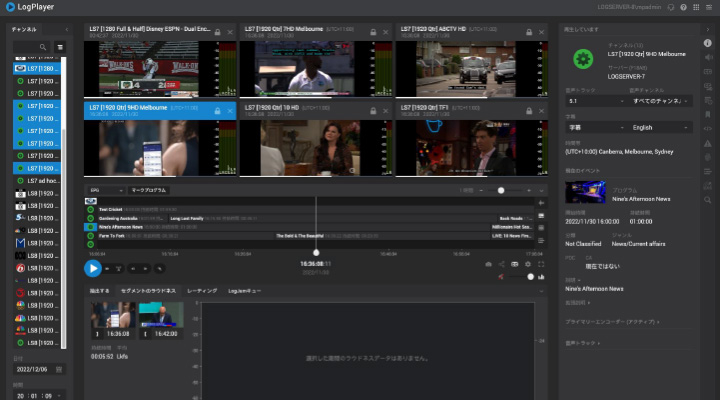The height and width of the screenshot is (400, 720).
Task: Click the channel list filter icon
Action: tap(59, 46)
